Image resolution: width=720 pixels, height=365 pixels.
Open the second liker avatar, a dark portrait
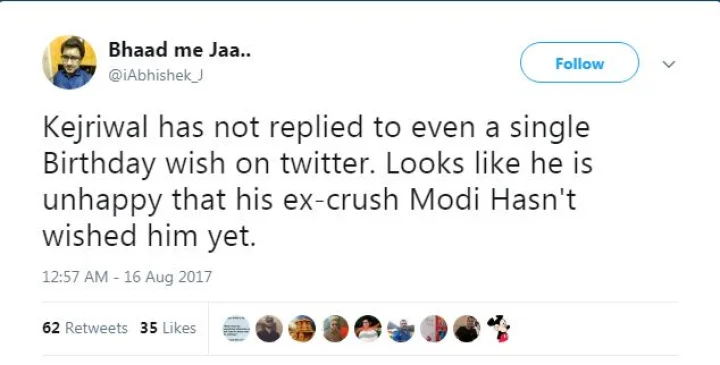pos(269,328)
